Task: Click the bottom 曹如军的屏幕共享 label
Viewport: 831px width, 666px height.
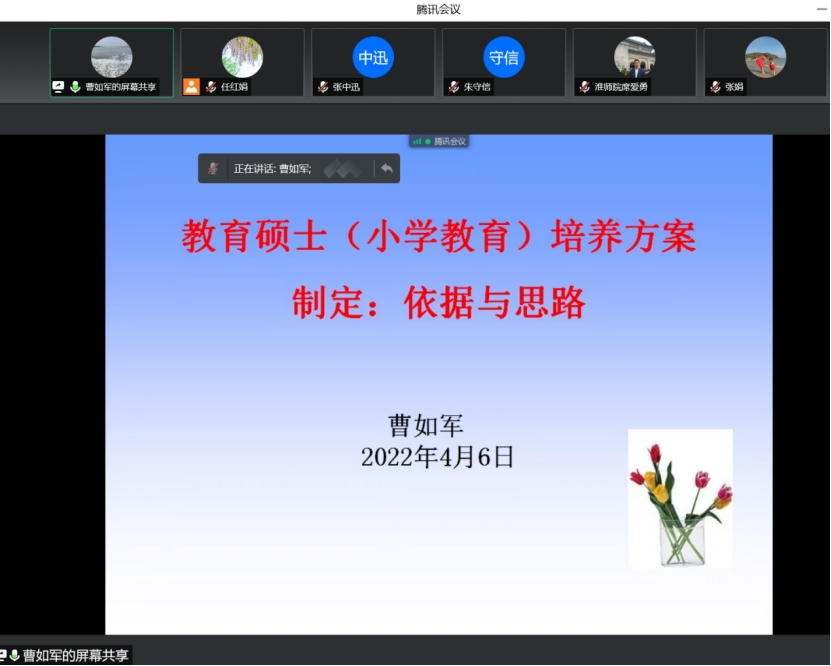Action: click(x=75, y=656)
